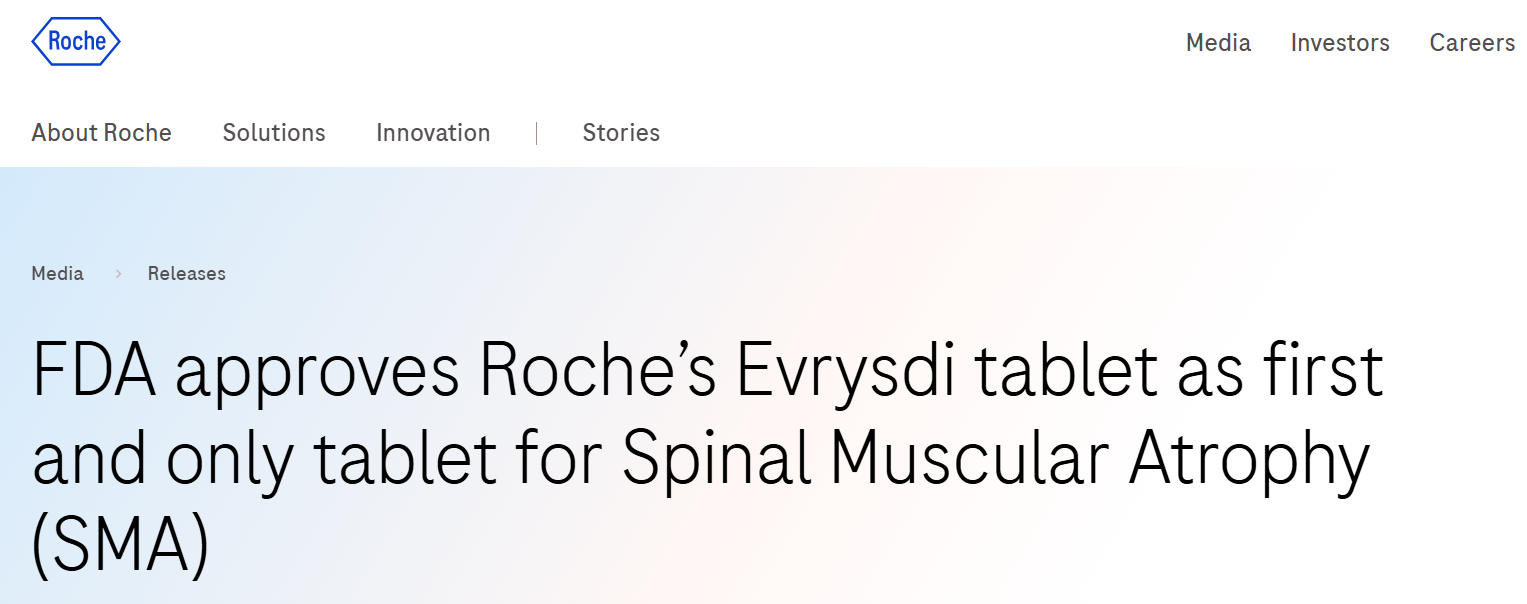Expand the About Roche menu
The image size is (1527, 604).
point(102,133)
